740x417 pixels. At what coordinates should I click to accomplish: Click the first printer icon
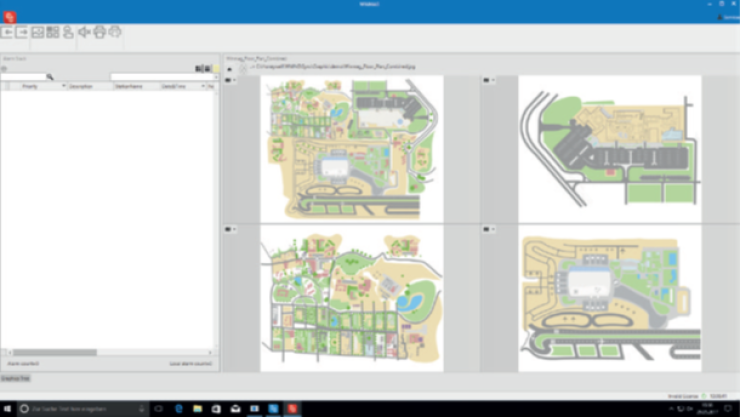click(x=100, y=32)
